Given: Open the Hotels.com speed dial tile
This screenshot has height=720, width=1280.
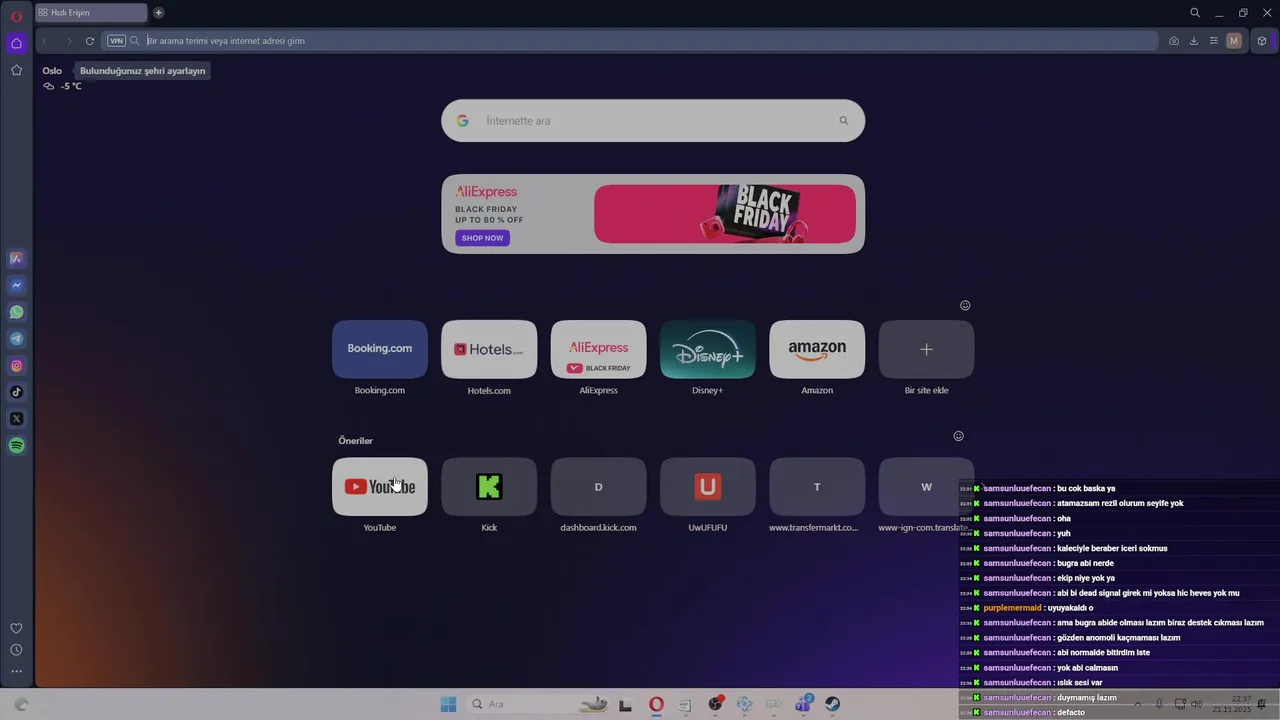Looking at the screenshot, I should pos(489,349).
